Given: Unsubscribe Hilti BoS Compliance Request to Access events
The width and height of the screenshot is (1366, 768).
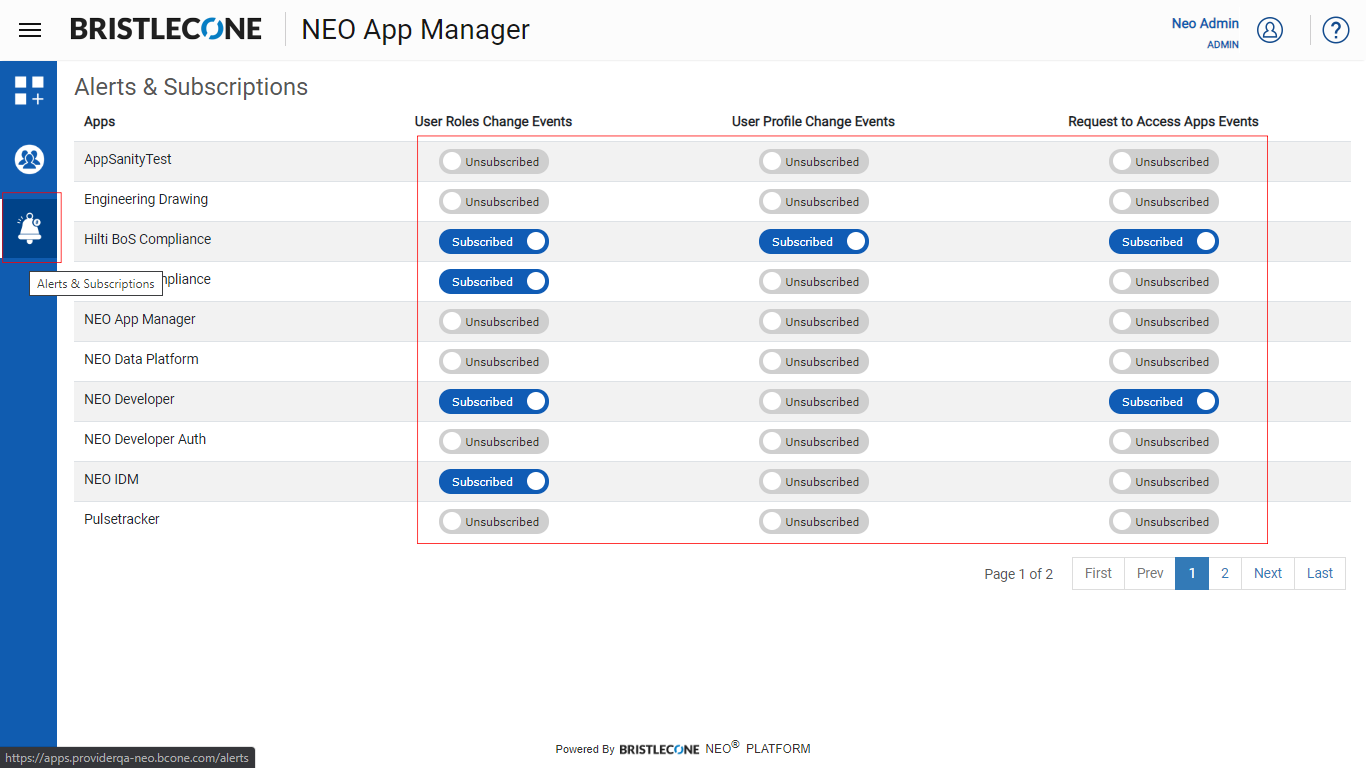Looking at the screenshot, I should [x=1164, y=242].
